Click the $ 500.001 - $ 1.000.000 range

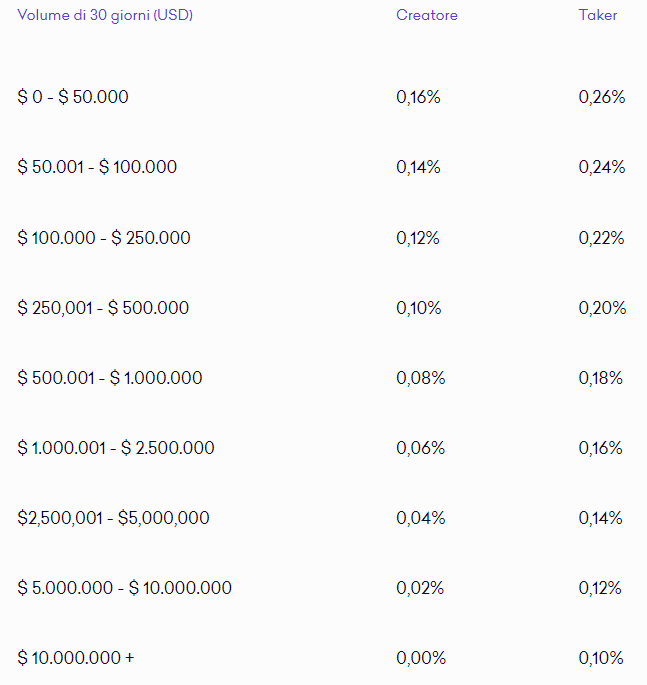coord(110,378)
